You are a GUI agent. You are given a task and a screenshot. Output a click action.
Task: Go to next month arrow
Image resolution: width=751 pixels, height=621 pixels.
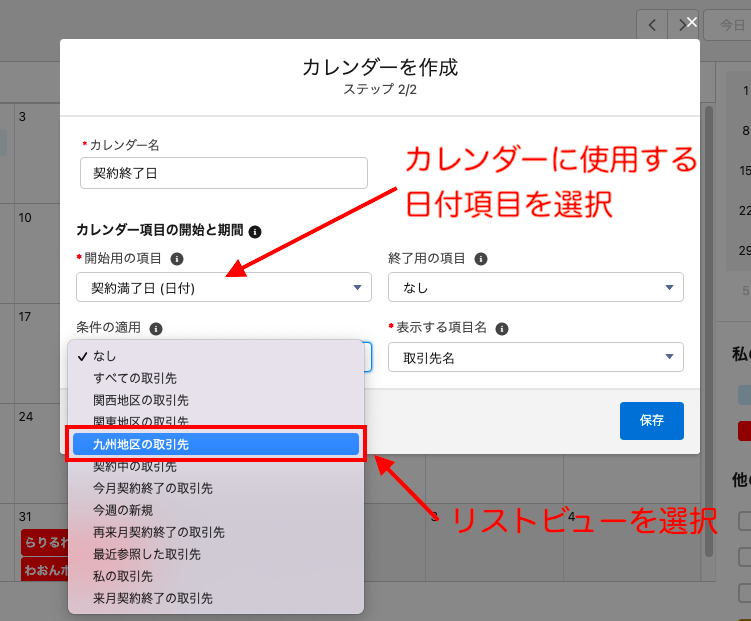(x=683, y=25)
